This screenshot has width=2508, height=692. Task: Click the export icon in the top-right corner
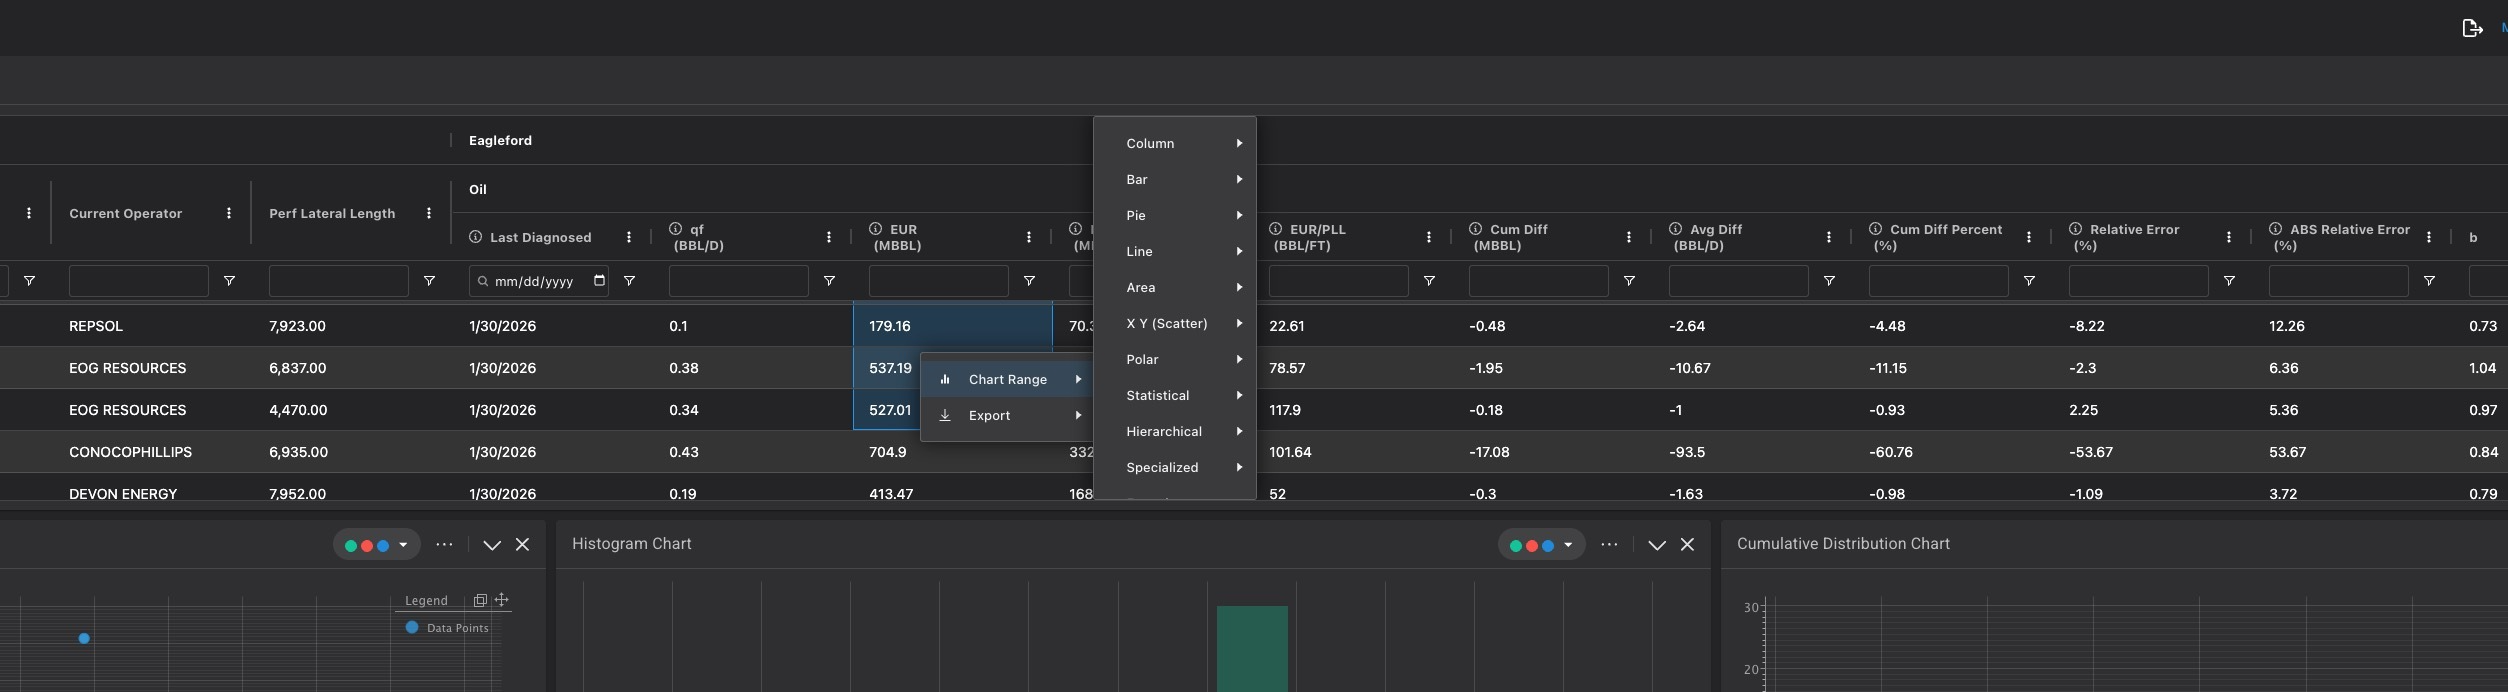coord(2471,28)
